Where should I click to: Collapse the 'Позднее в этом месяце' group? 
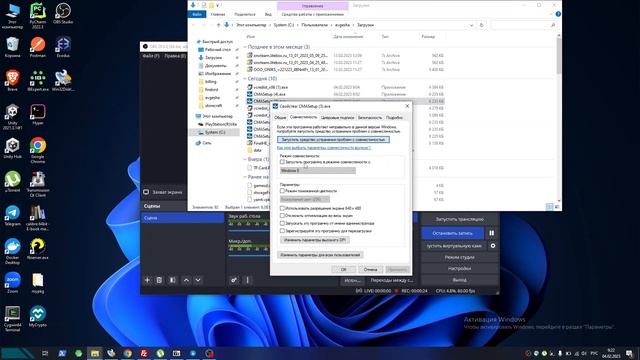[245, 47]
